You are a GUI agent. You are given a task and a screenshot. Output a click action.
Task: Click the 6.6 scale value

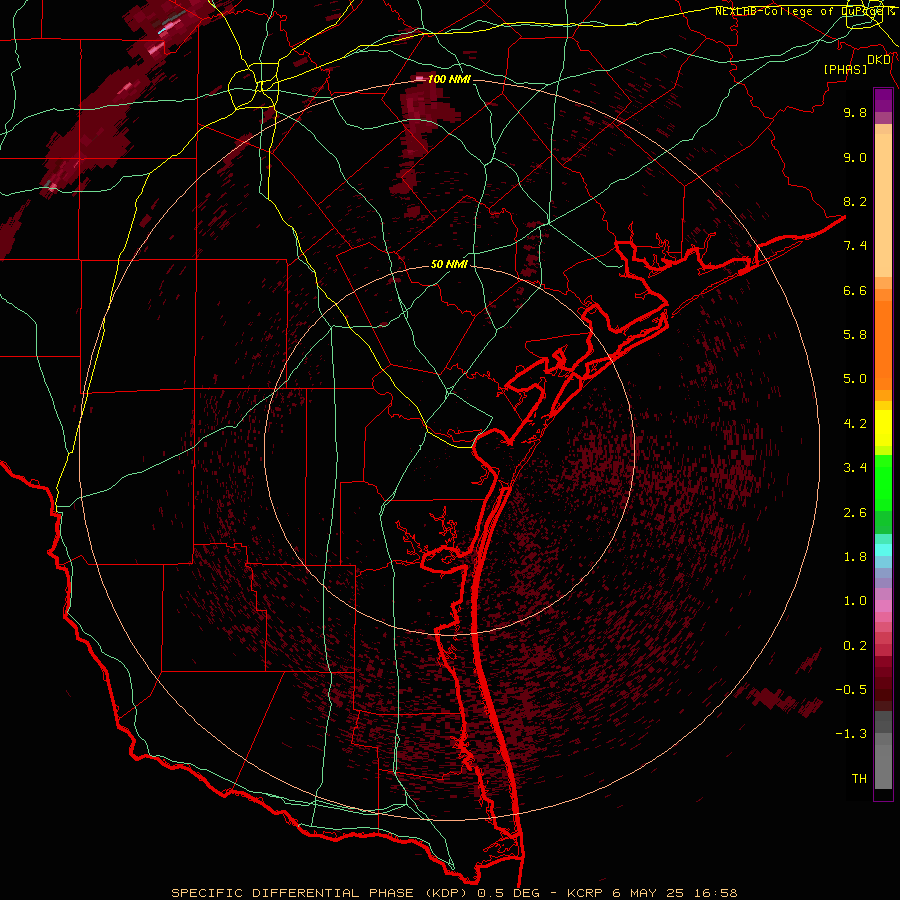855,290
